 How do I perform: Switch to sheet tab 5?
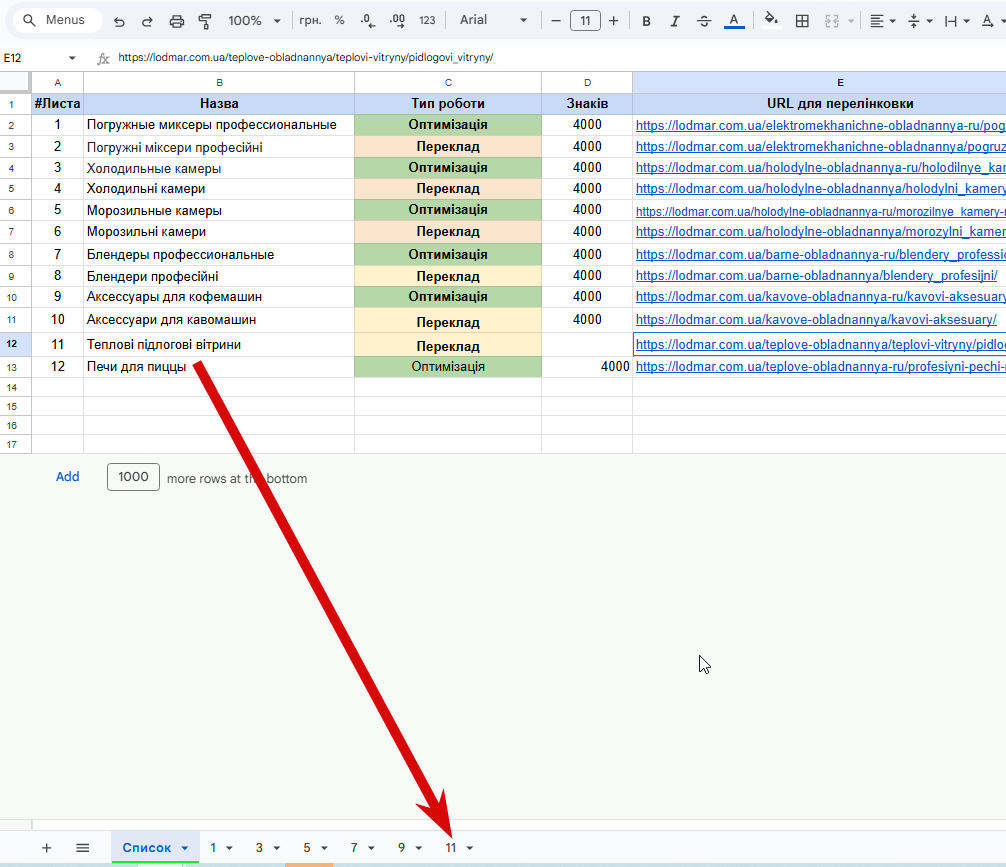click(x=307, y=848)
